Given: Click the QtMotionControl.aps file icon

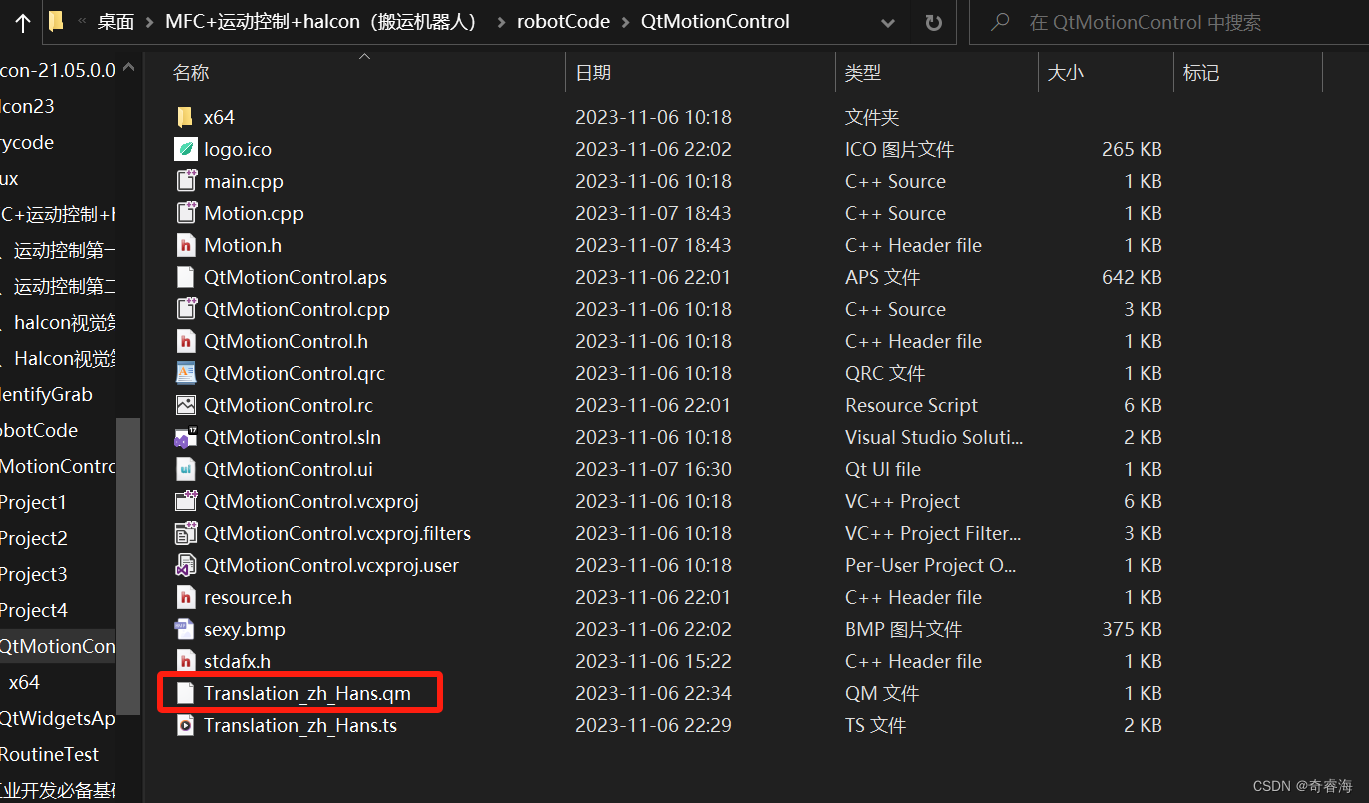Looking at the screenshot, I should click(185, 277).
